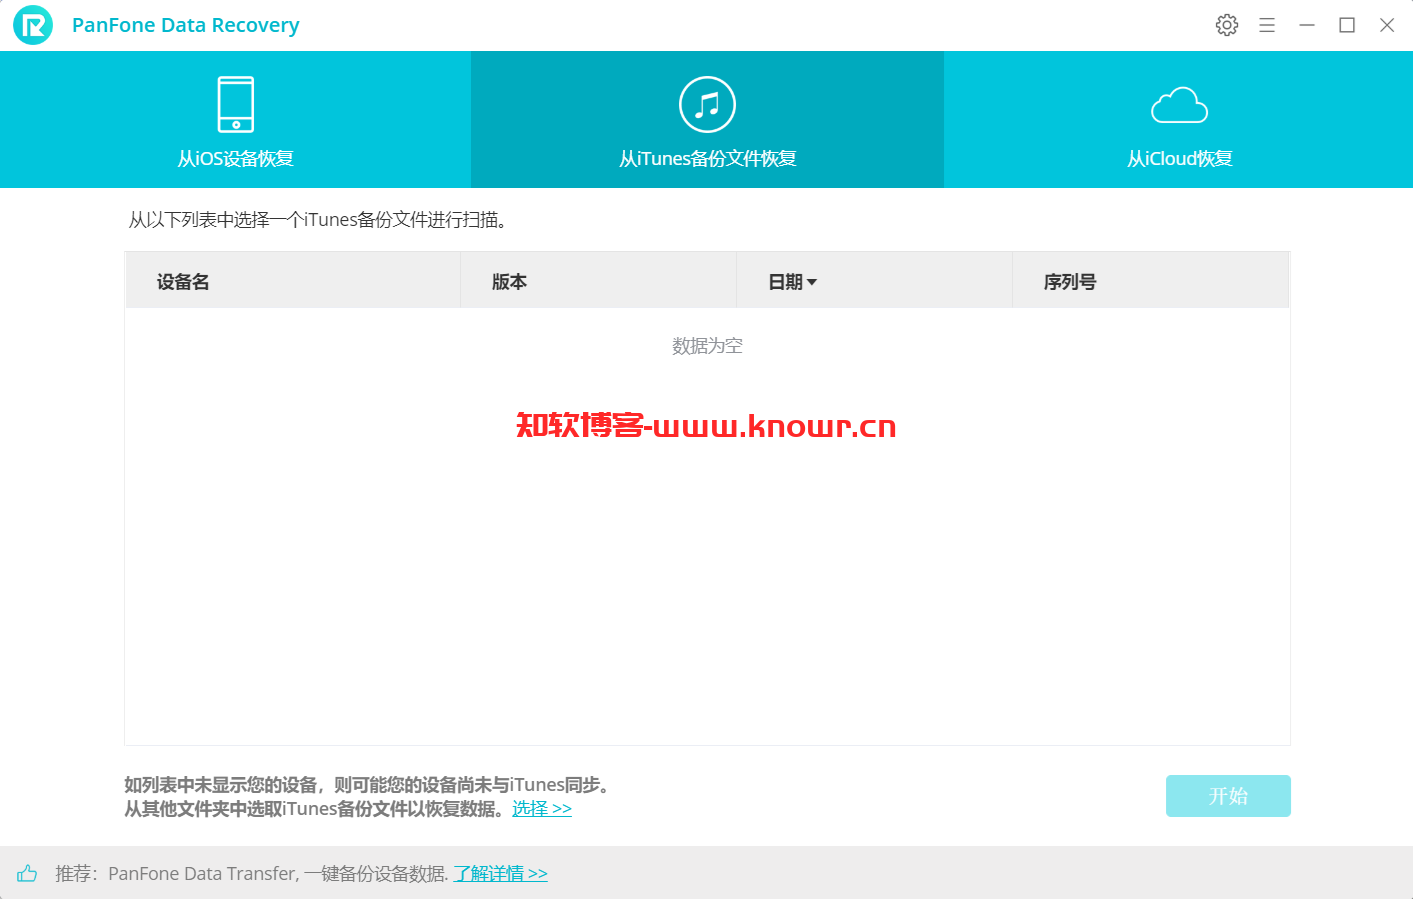The height and width of the screenshot is (899, 1413).
Task: Switch to 从iTunes备份文件恢复 tab
Action: coord(707,119)
